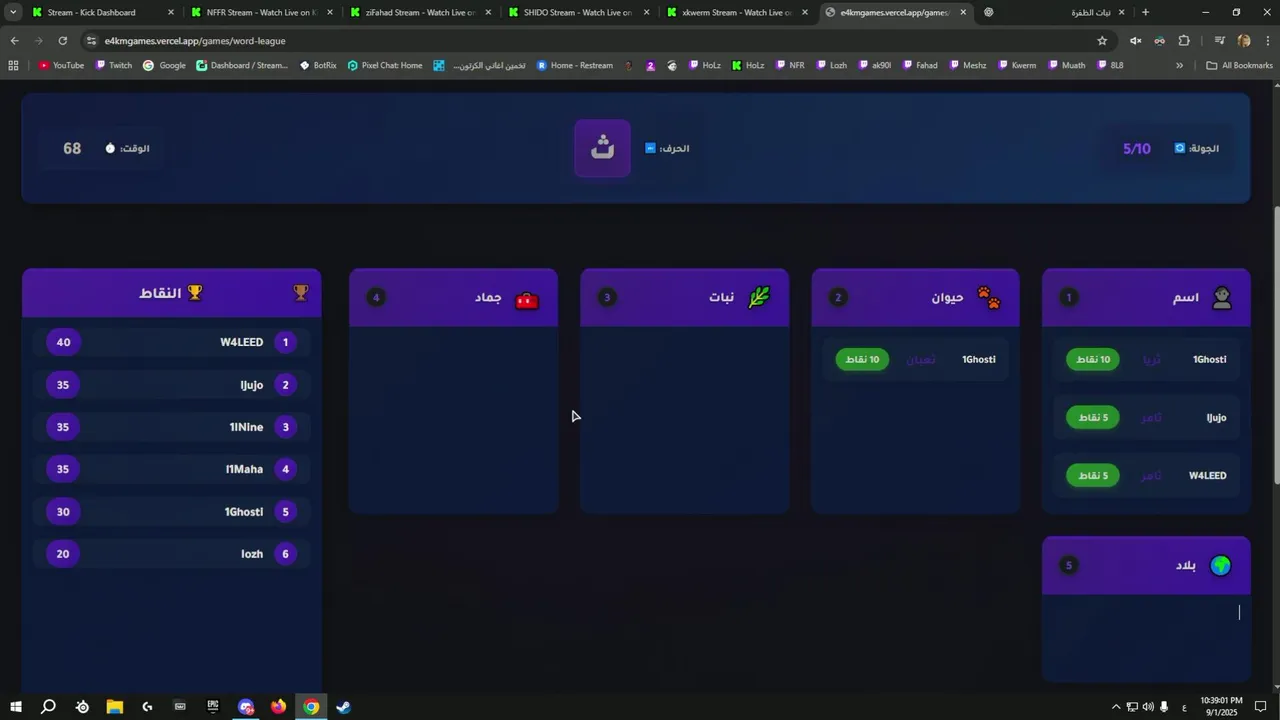This screenshot has height=720, width=1280.
Task: Select I1Maha row in the scoreboard
Action: coord(171,470)
